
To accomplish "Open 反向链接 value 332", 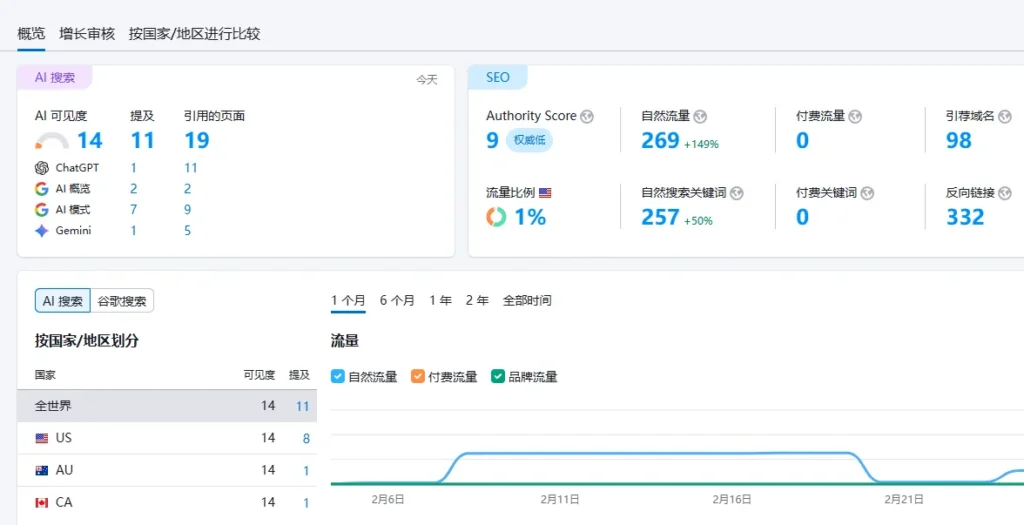I will [x=965, y=217].
